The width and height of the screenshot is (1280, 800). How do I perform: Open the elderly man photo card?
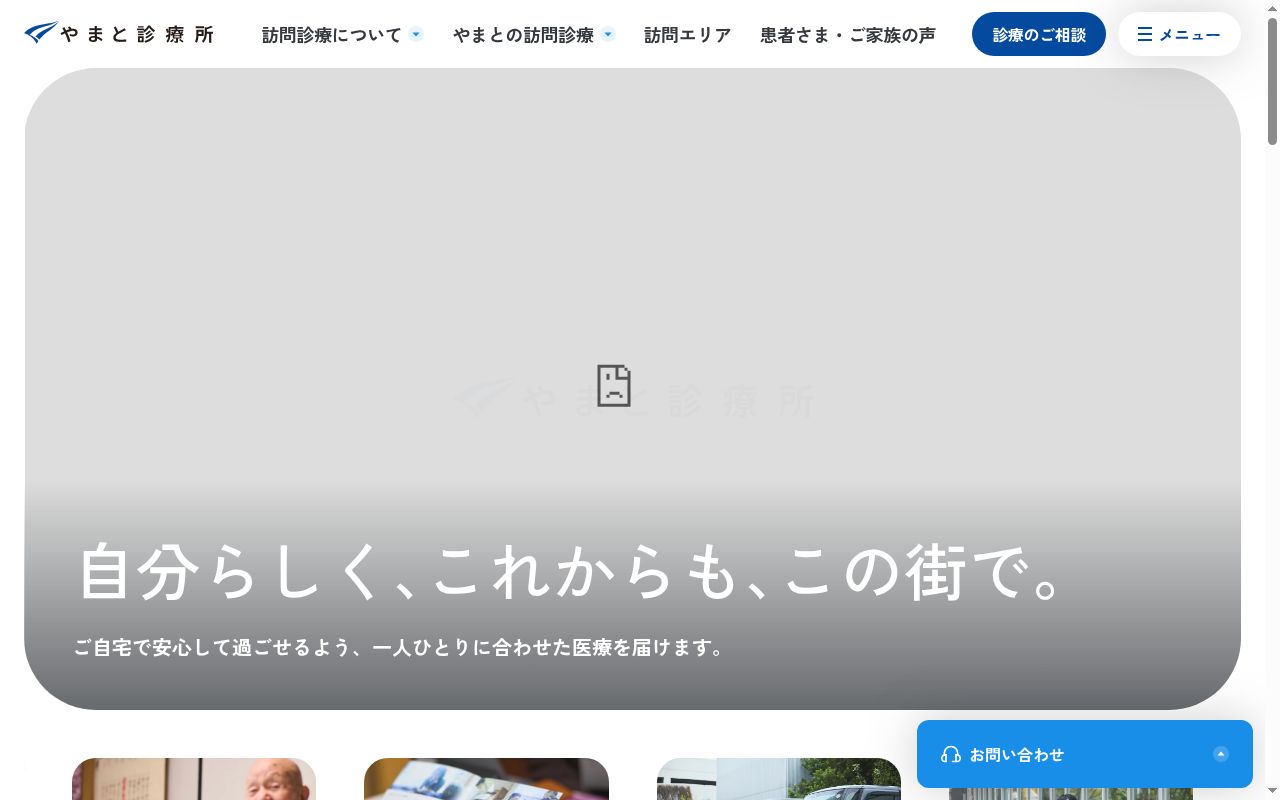pos(194,779)
